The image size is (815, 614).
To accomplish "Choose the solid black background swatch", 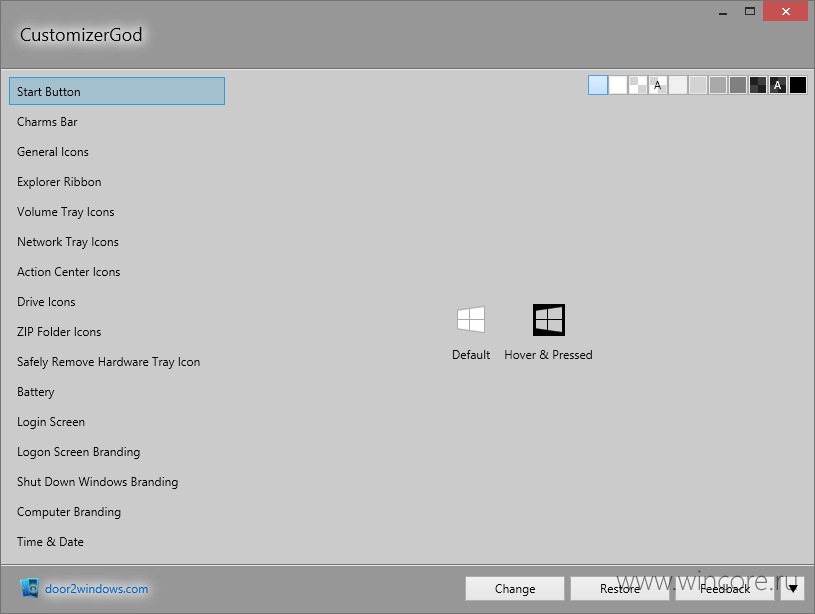I will [x=798, y=85].
